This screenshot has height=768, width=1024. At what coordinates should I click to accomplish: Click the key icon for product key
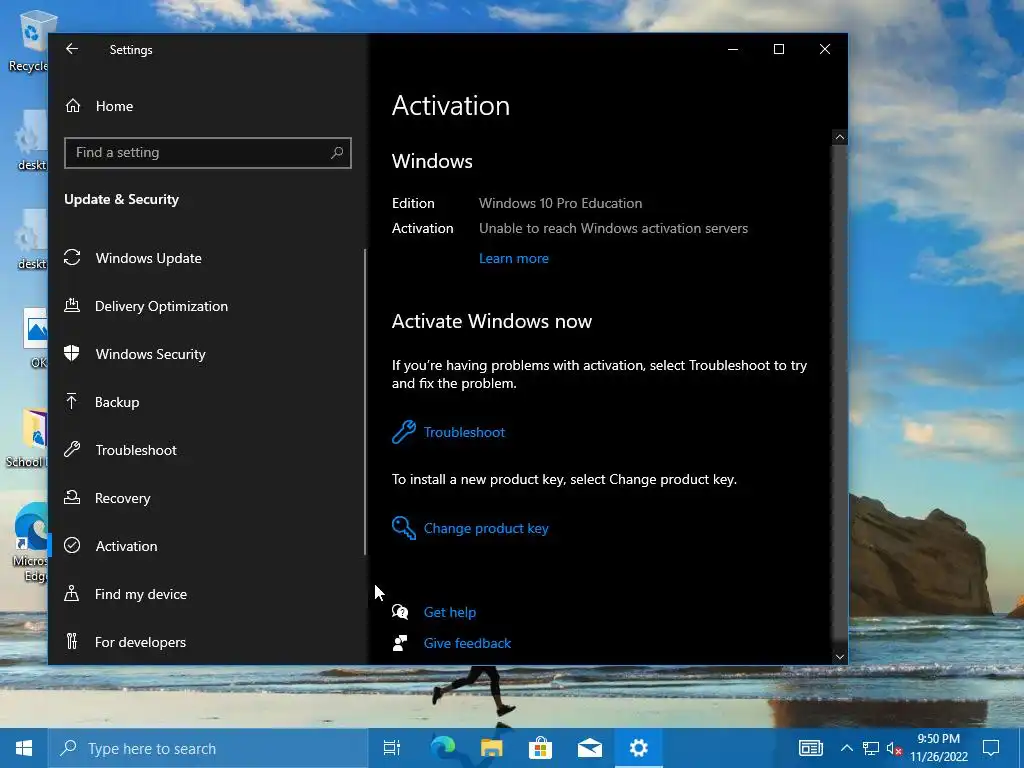pos(404,528)
